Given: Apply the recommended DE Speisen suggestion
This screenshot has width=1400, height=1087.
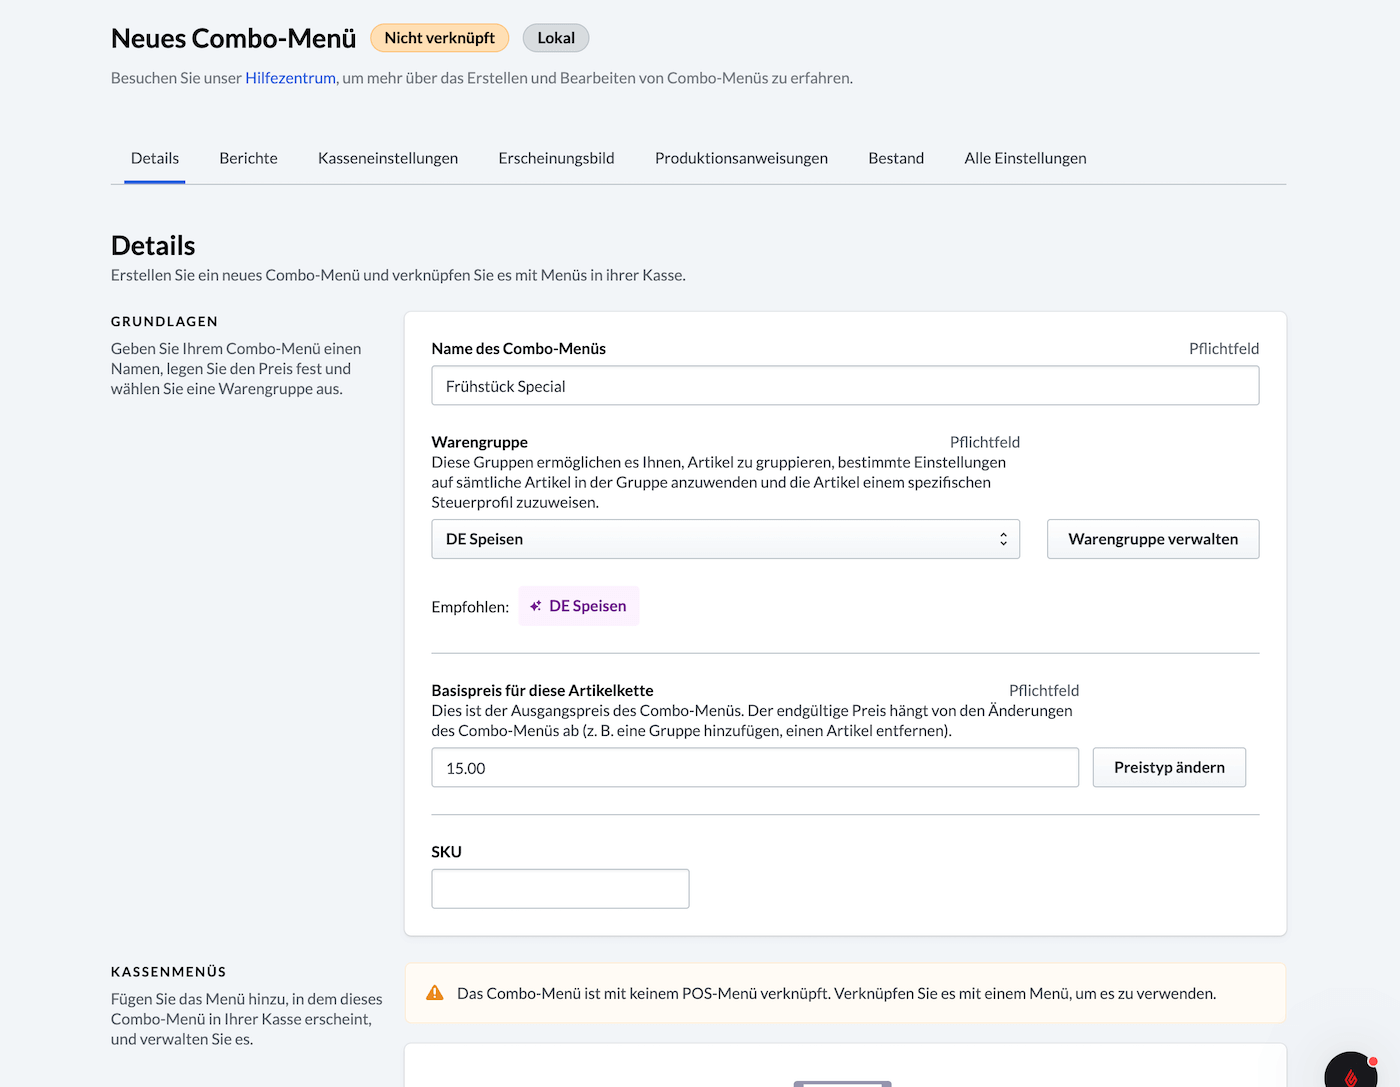Looking at the screenshot, I should (578, 606).
